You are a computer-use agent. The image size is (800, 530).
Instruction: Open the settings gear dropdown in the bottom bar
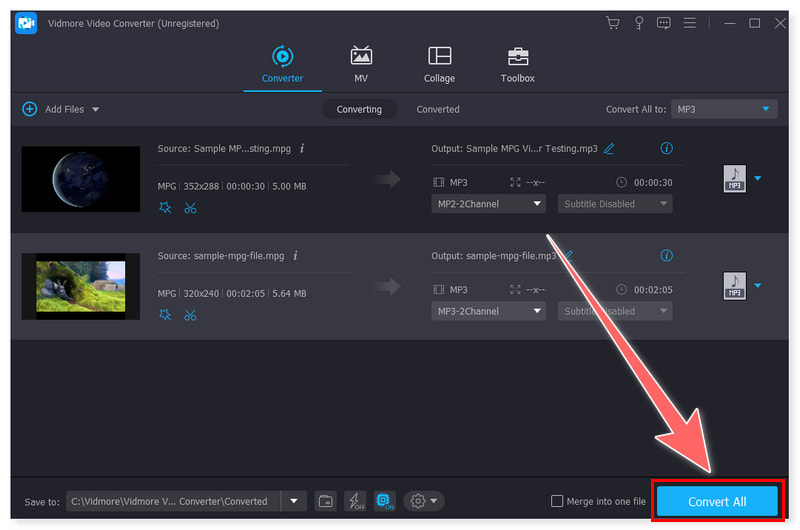pos(424,501)
